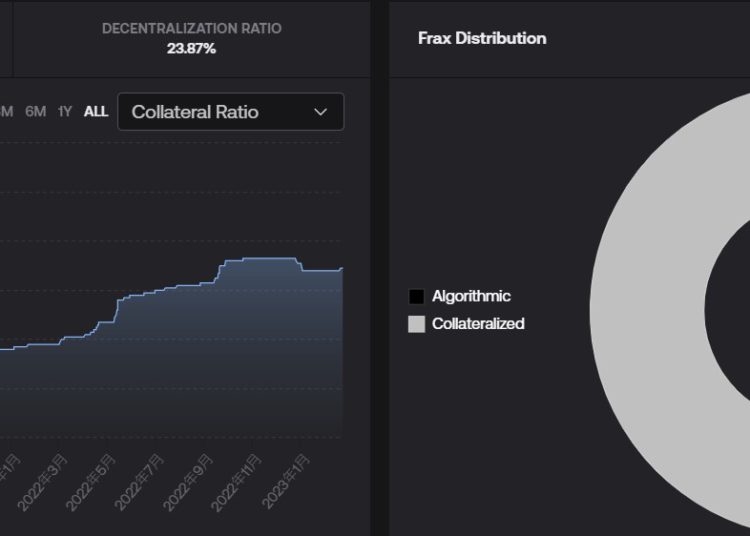Click the 2022年7月 axis label
This screenshot has height=536, width=750.
(x=139, y=484)
